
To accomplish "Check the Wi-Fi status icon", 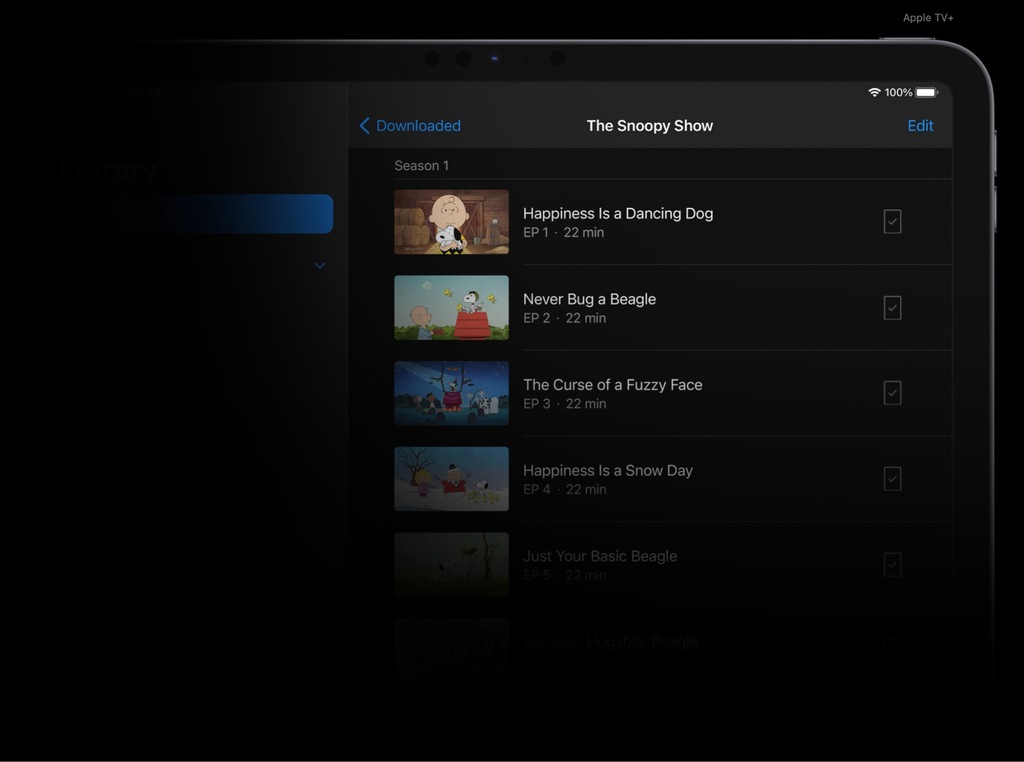I will click(x=874, y=92).
